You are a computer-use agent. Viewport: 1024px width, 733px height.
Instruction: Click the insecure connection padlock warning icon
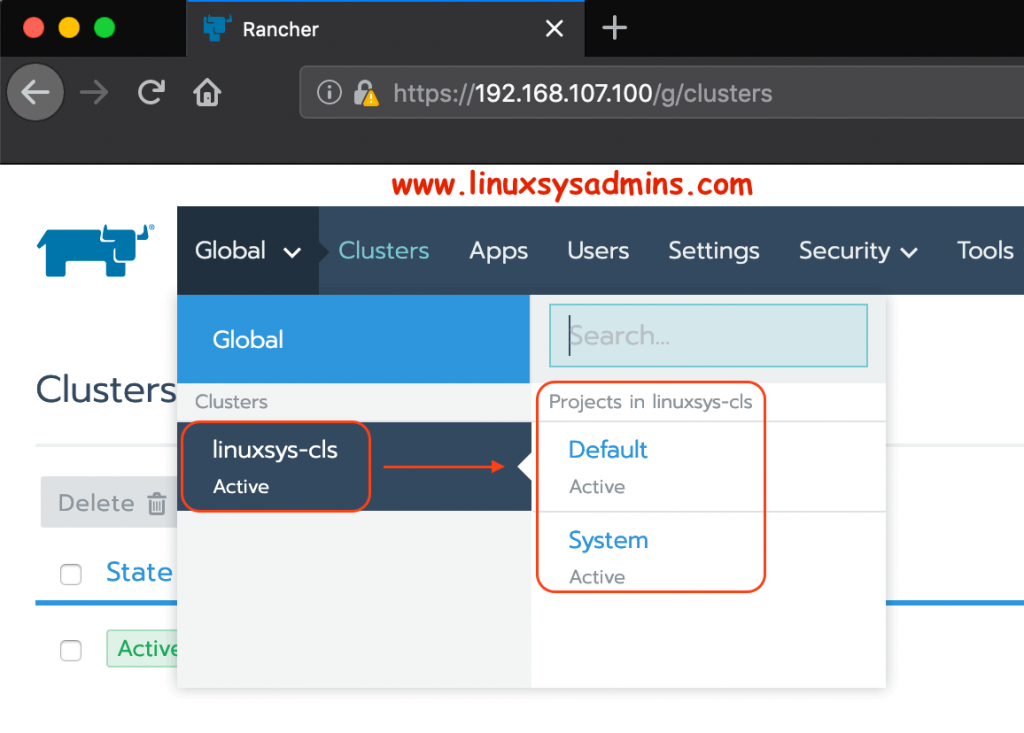pos(366,93)
